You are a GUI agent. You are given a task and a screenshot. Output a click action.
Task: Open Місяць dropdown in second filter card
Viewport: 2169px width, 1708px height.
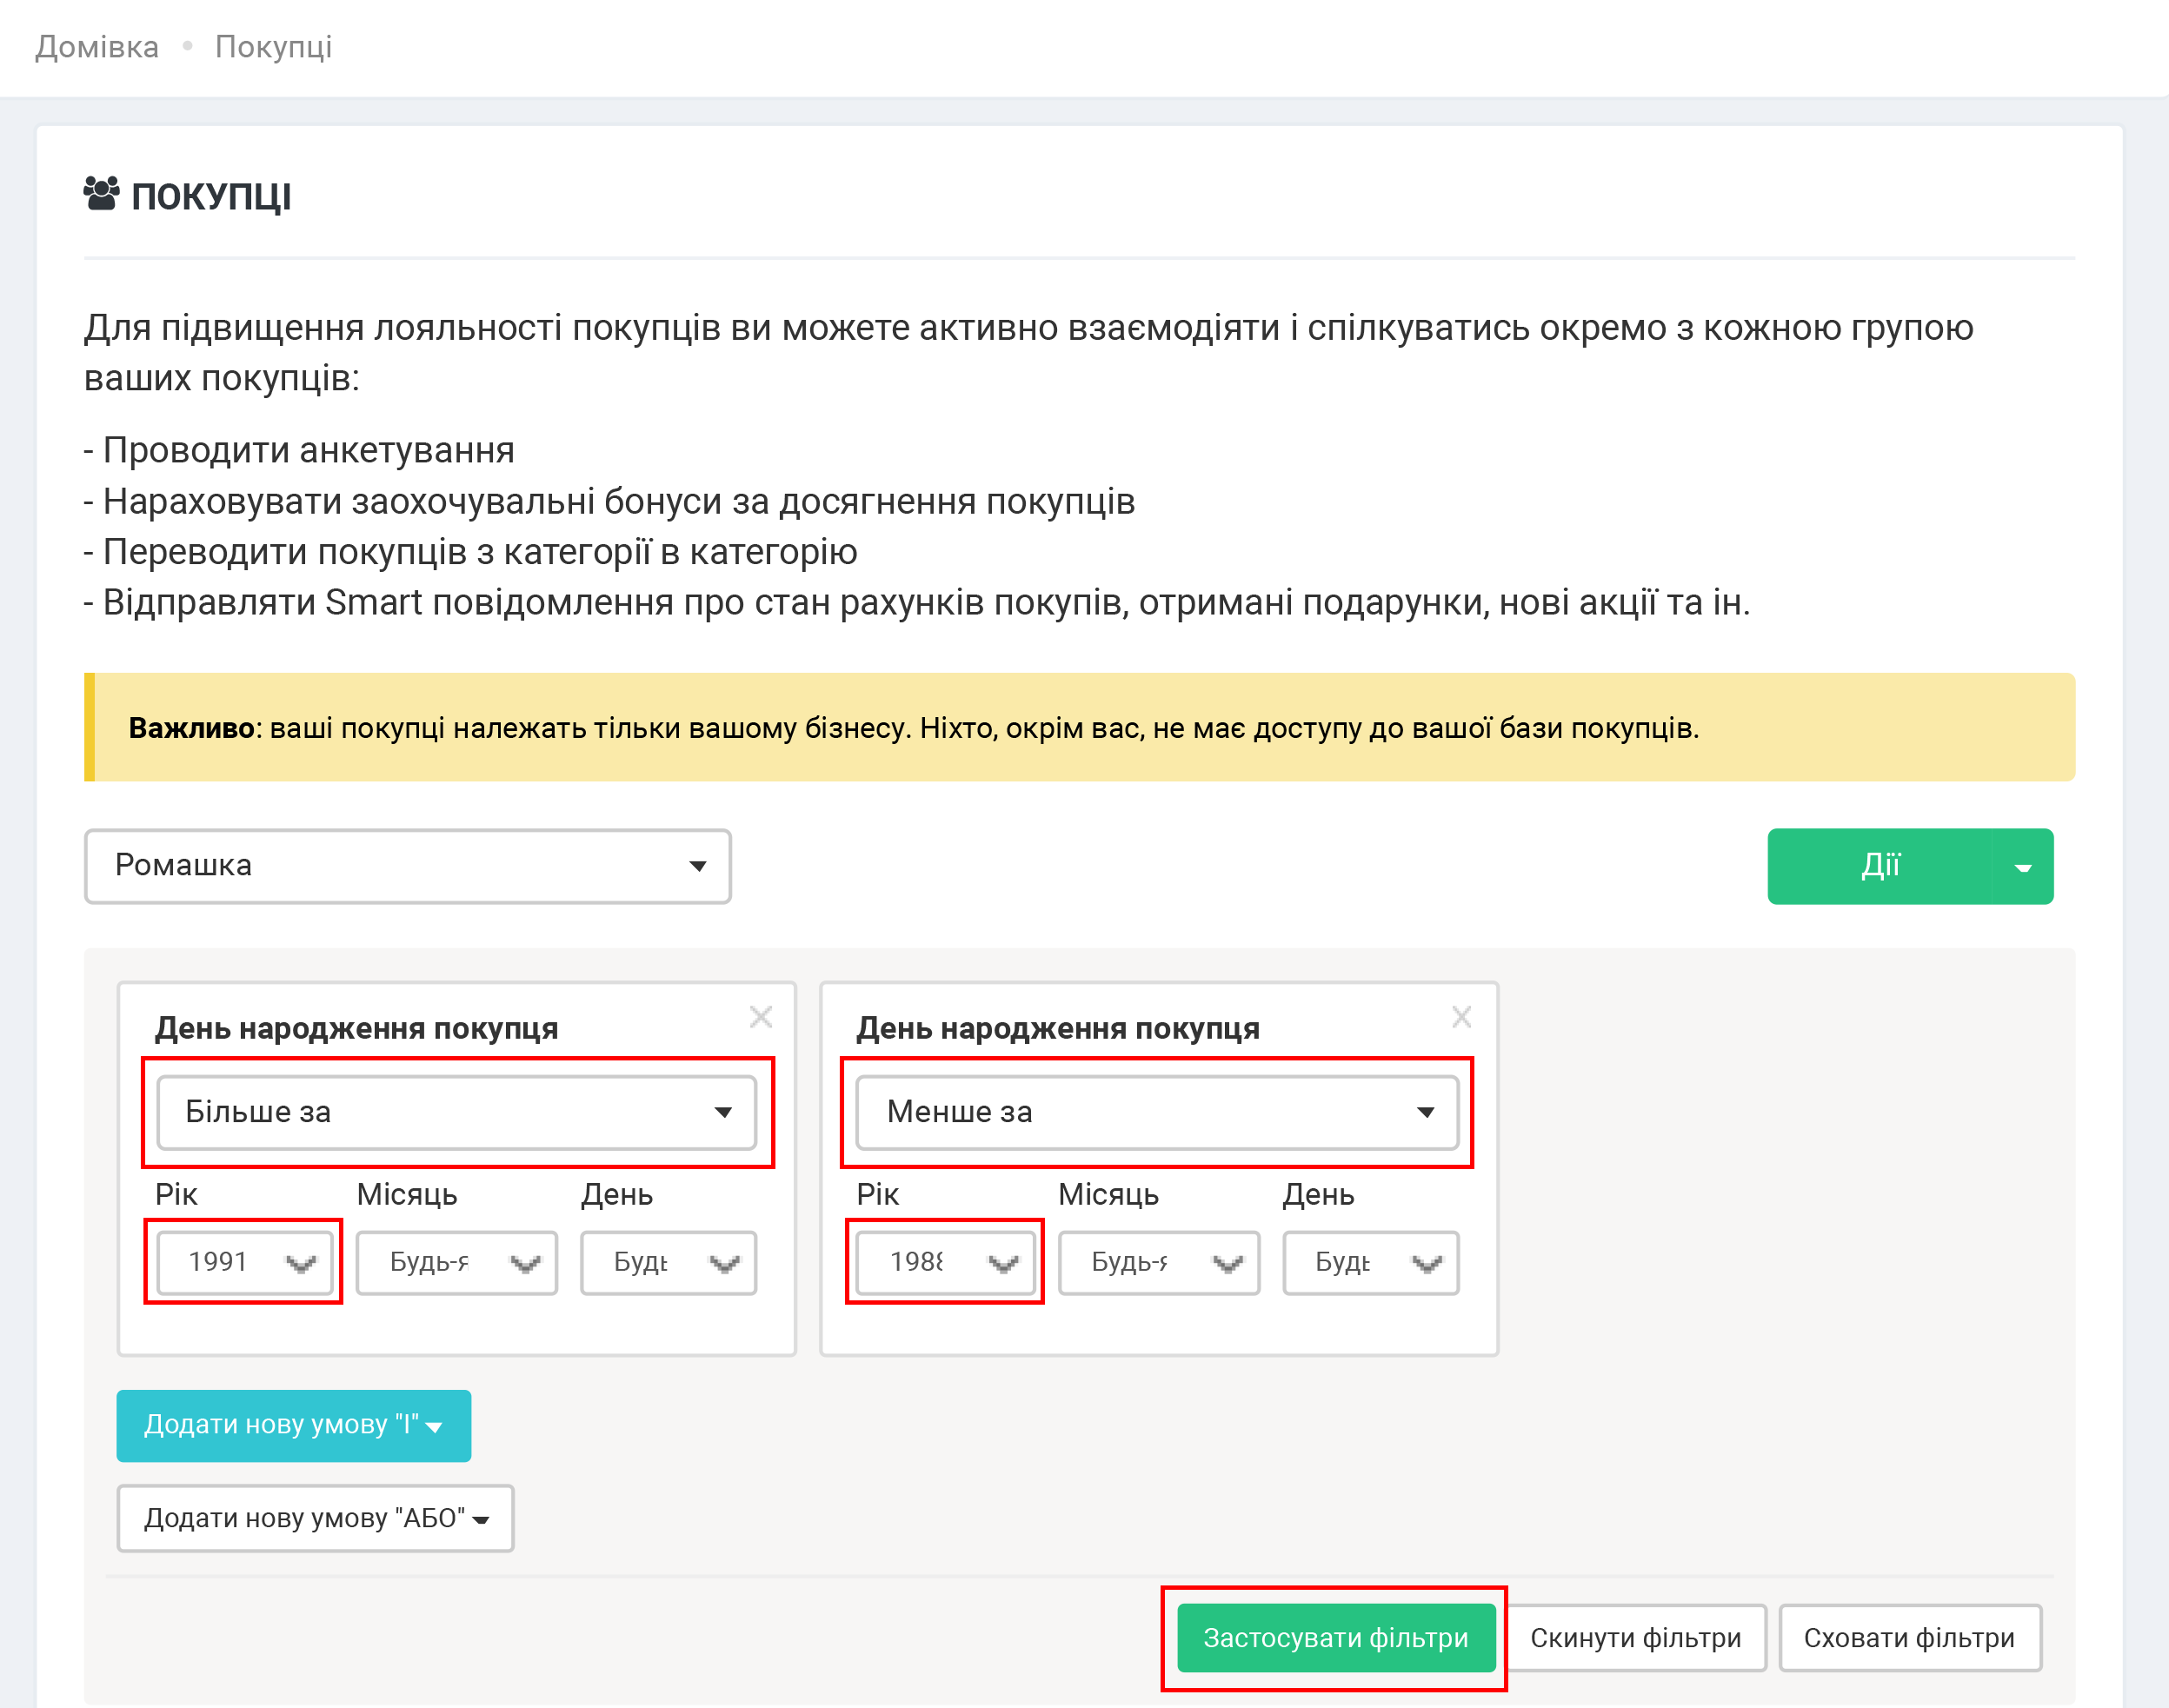click(x=1158, y=1263)
